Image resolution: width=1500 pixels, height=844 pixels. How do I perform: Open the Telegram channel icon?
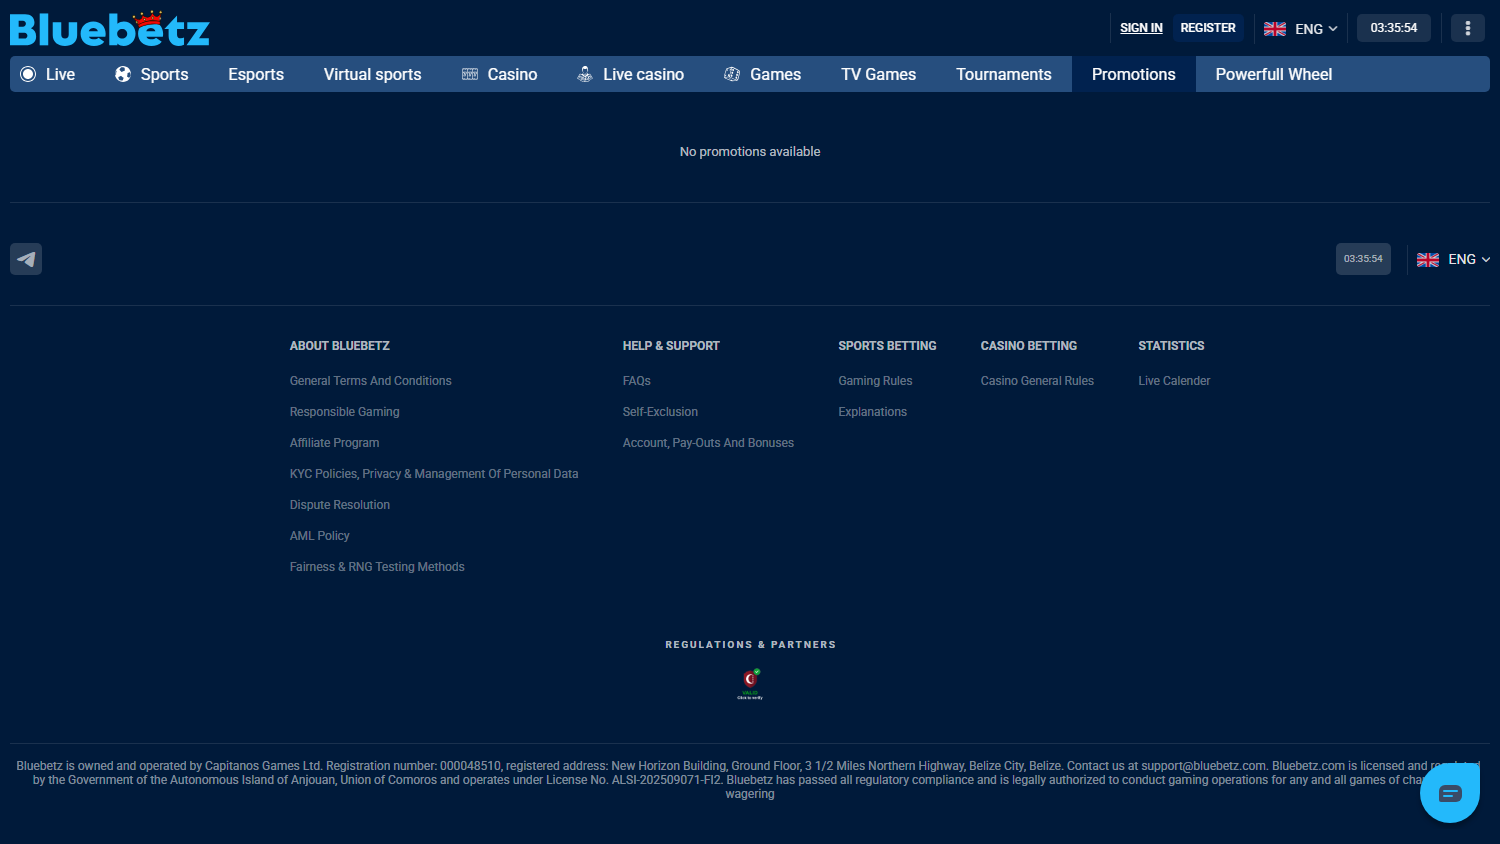(x=26, y=259)
